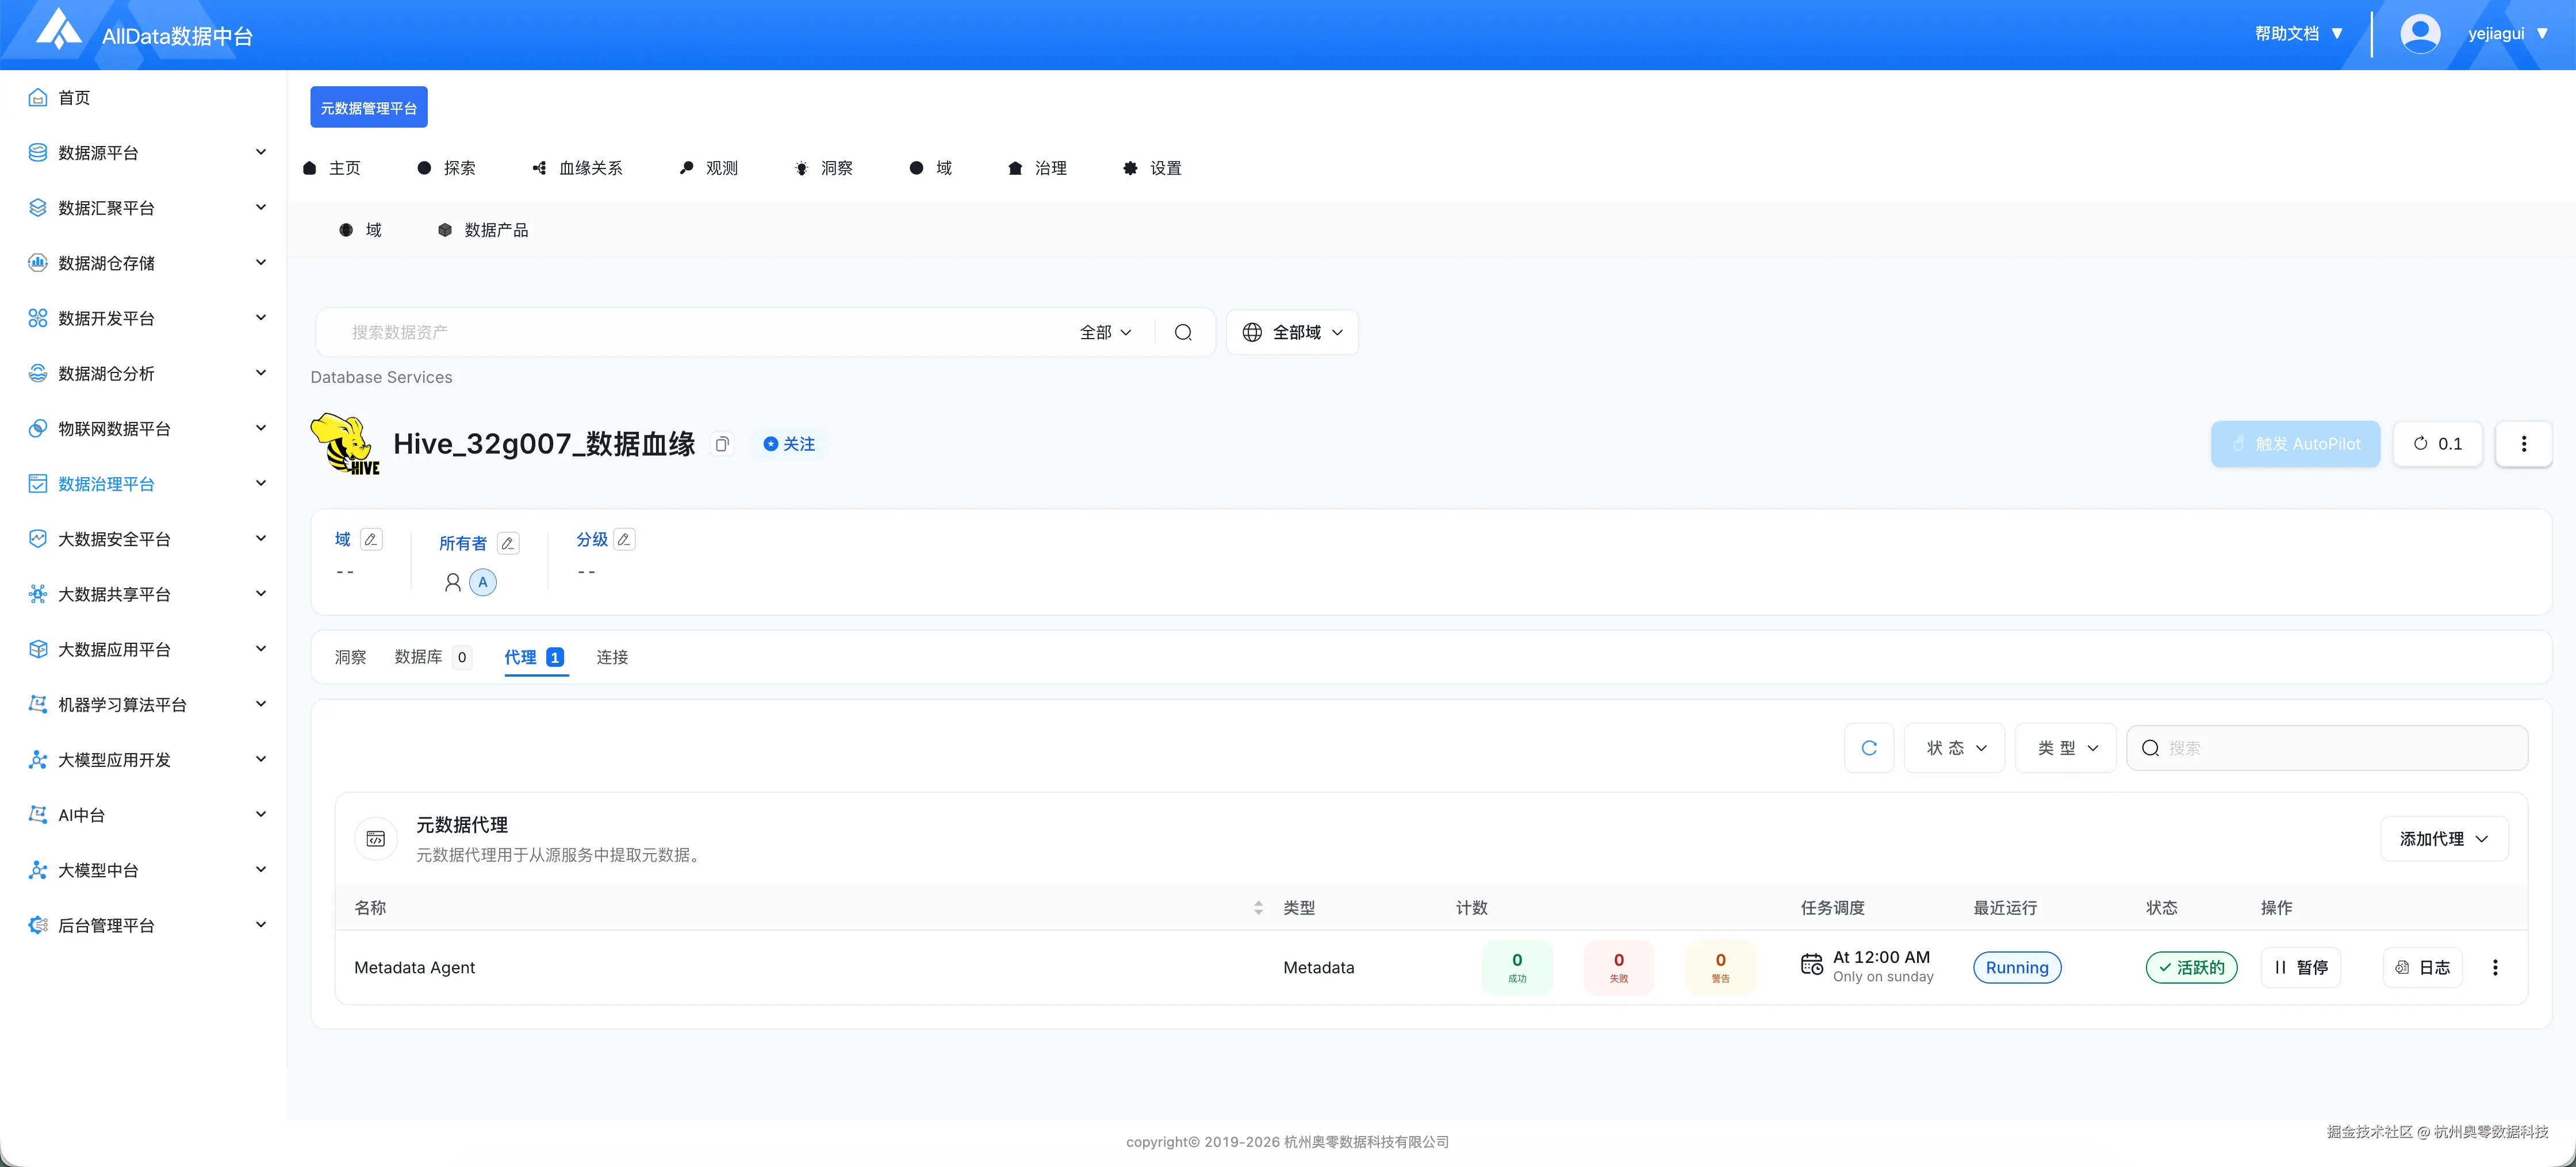Switch to the 洞察 service tab
2576x1167 pixels.
coord(350,657)
